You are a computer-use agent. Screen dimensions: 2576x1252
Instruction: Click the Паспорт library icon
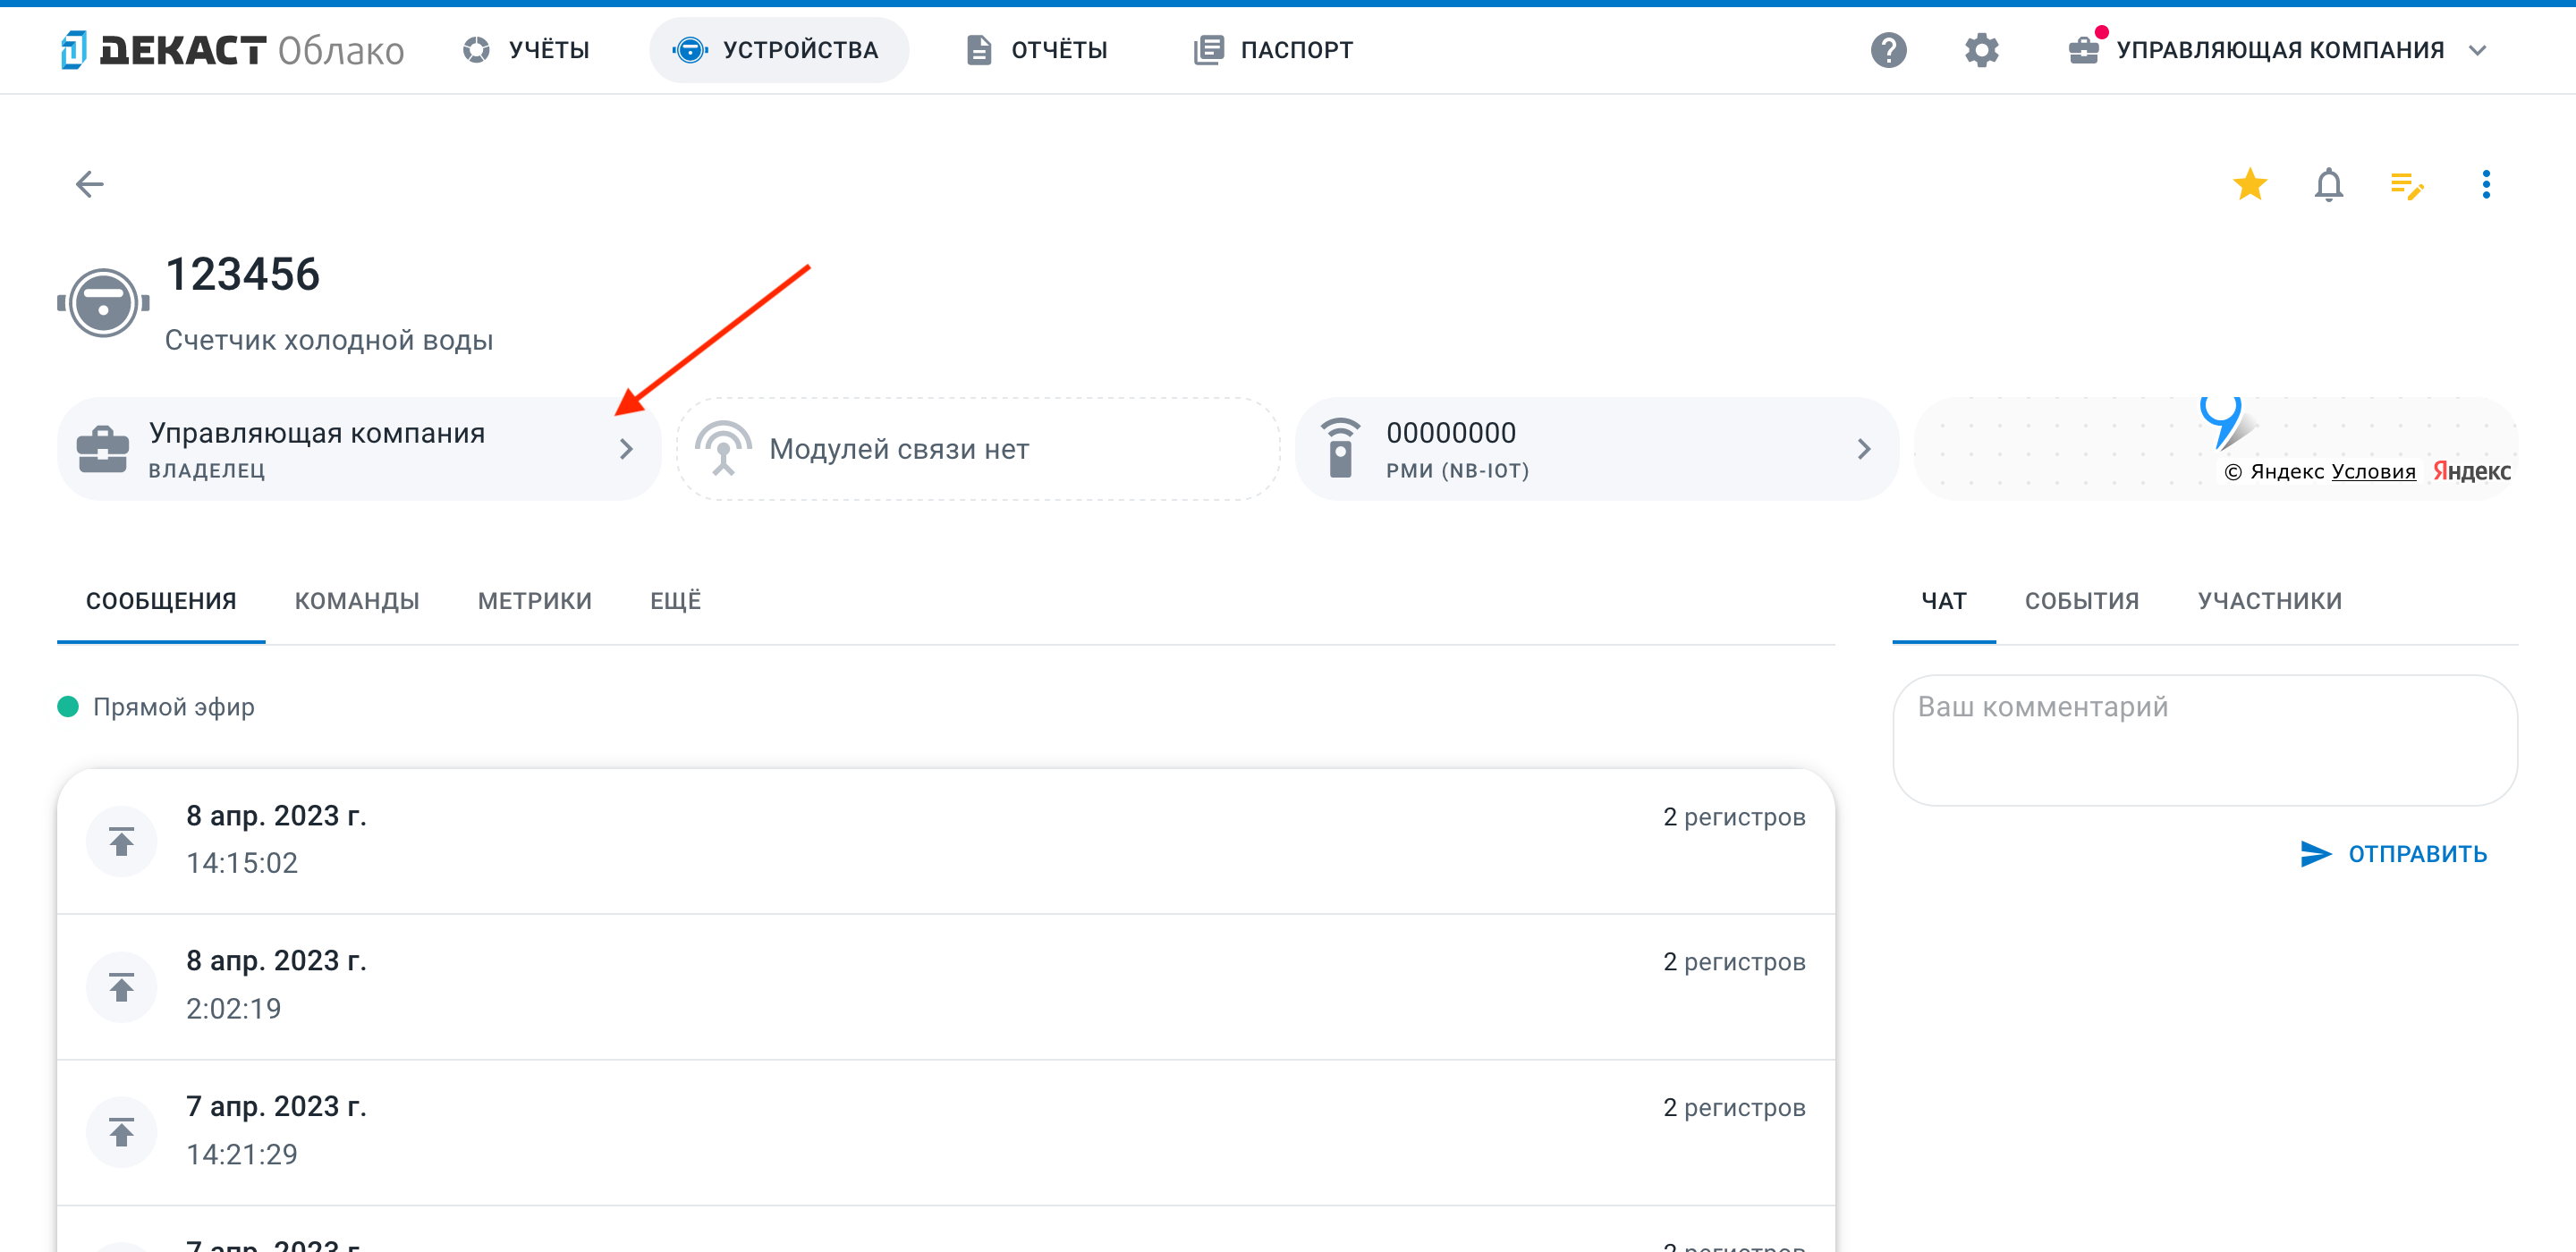(x=1208, y=50)
